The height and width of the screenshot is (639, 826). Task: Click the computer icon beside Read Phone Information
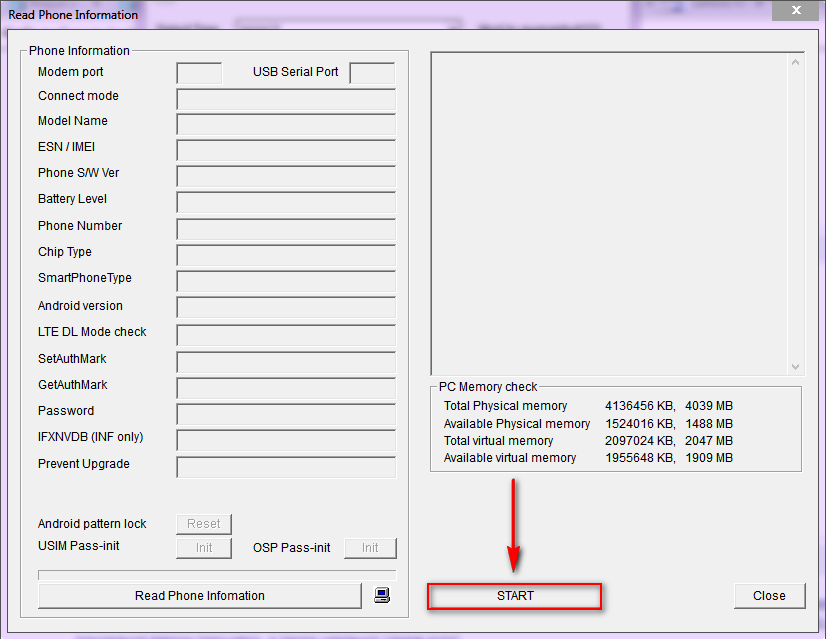[x=381, y=595]
